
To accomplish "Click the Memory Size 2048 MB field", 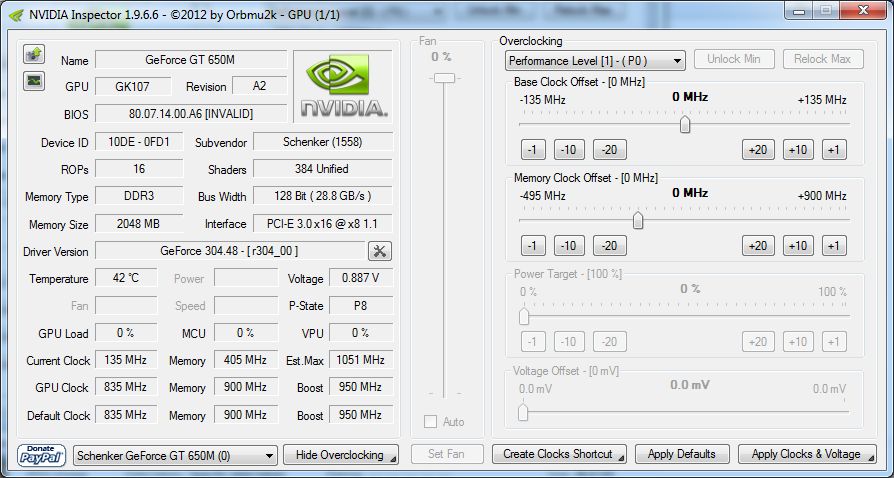I will pyautogui.click(x=139, y=224).
